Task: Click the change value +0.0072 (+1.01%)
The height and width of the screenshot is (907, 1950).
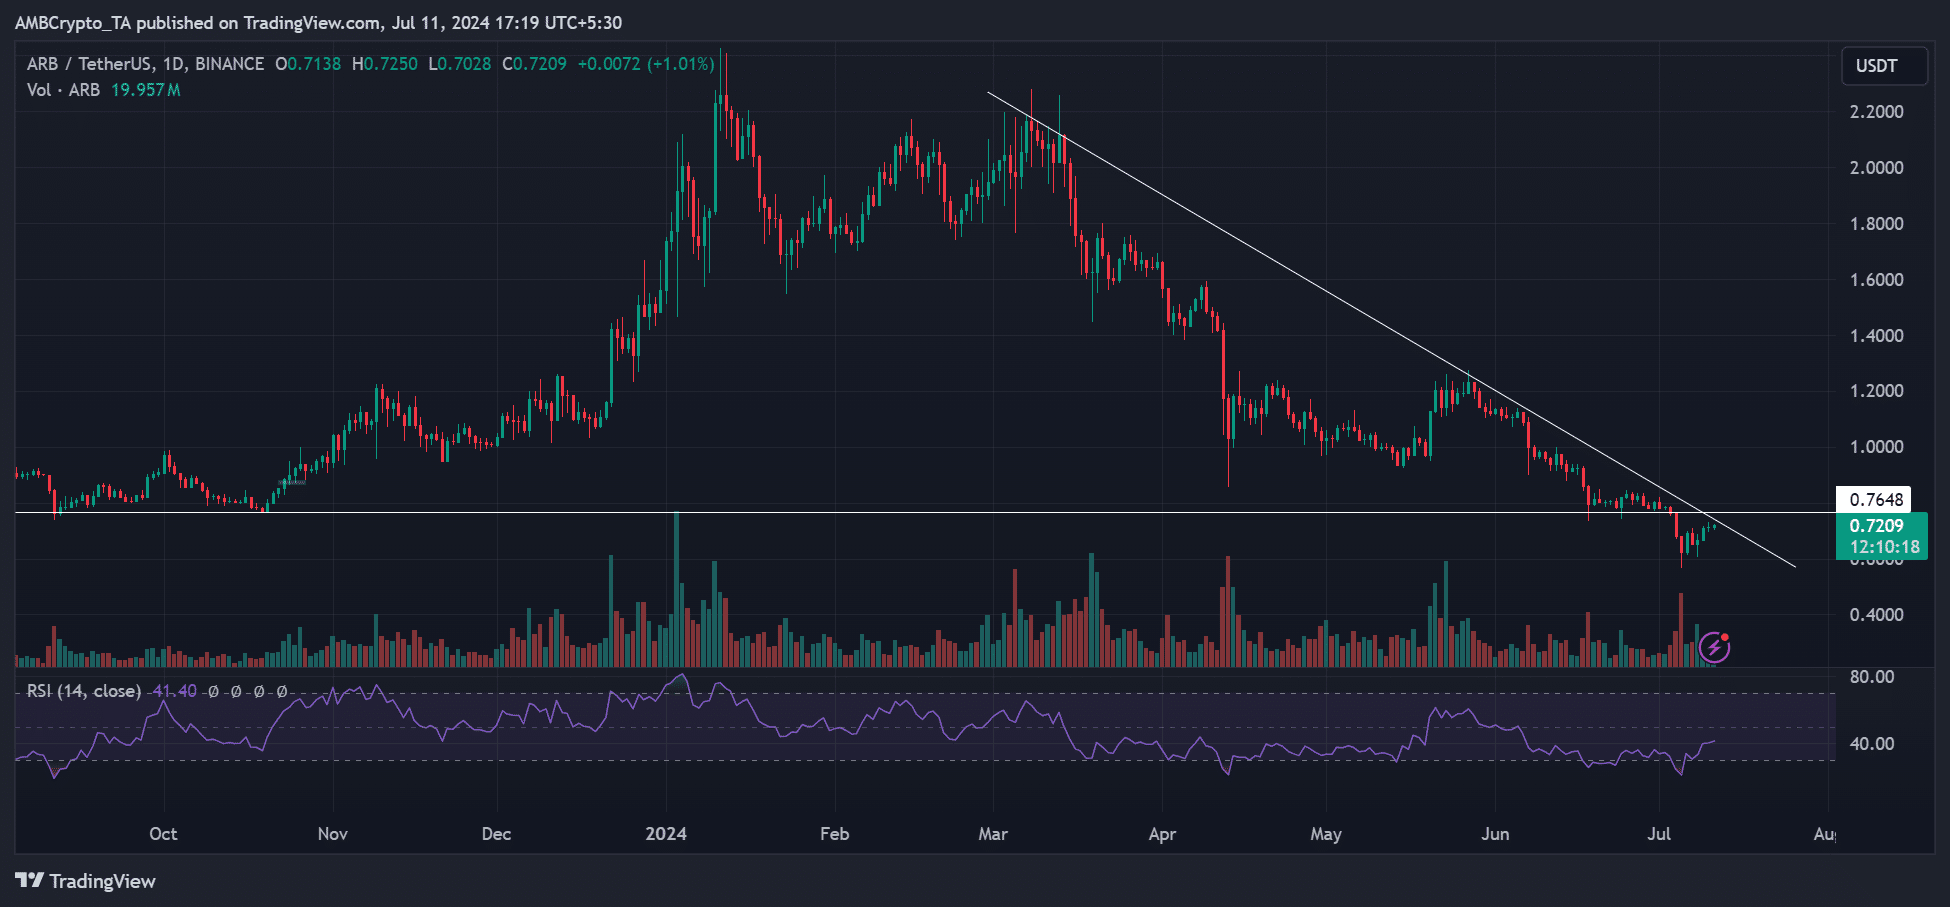Action: [646, 64]
